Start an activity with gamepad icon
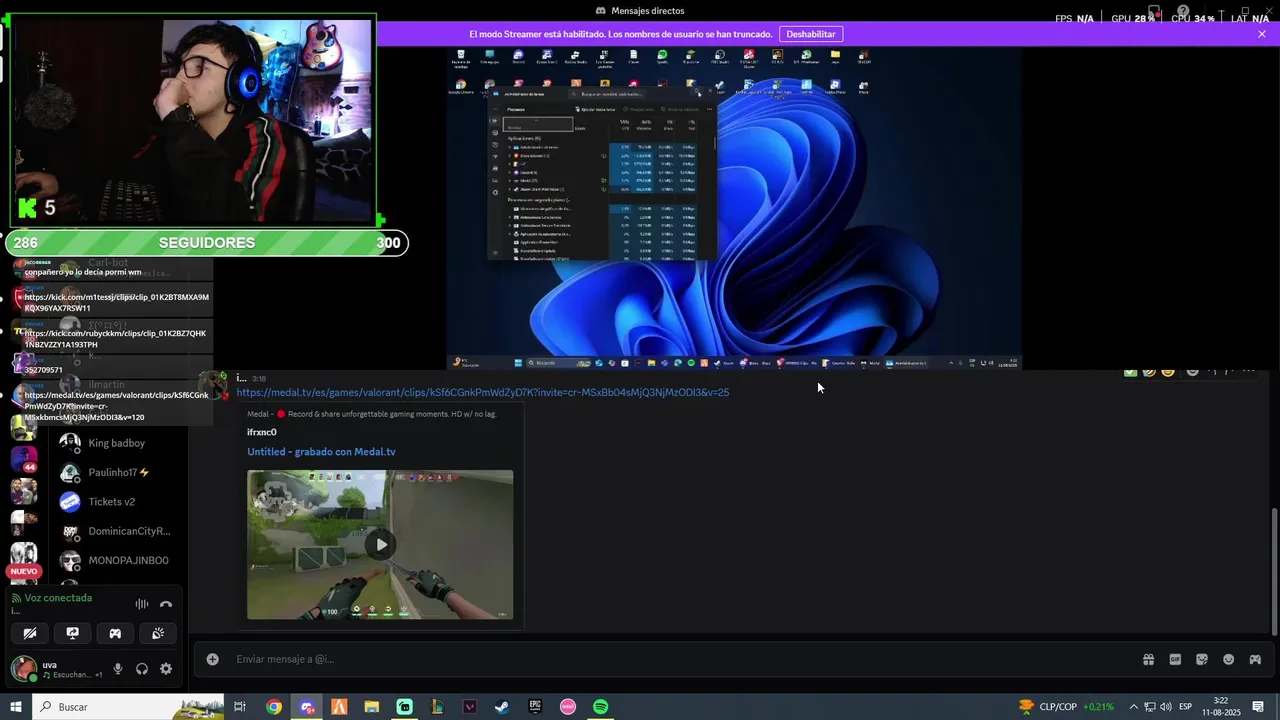The height and width of the screenshot is (720, 1280). pyautogui.click(x=115, y=633)
